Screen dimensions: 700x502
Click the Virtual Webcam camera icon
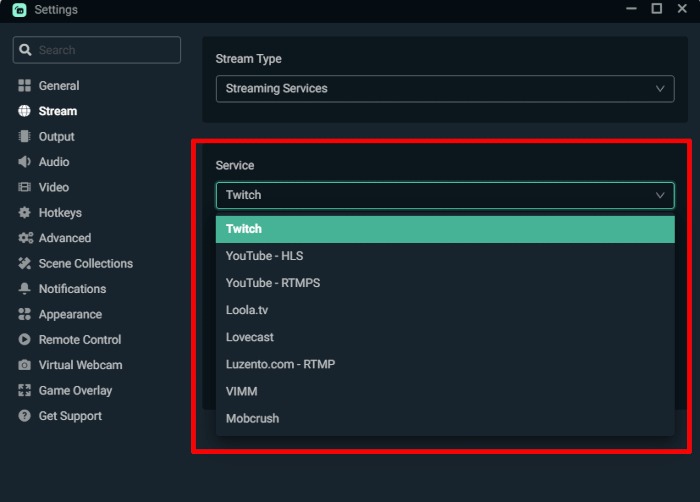point(24,365)
